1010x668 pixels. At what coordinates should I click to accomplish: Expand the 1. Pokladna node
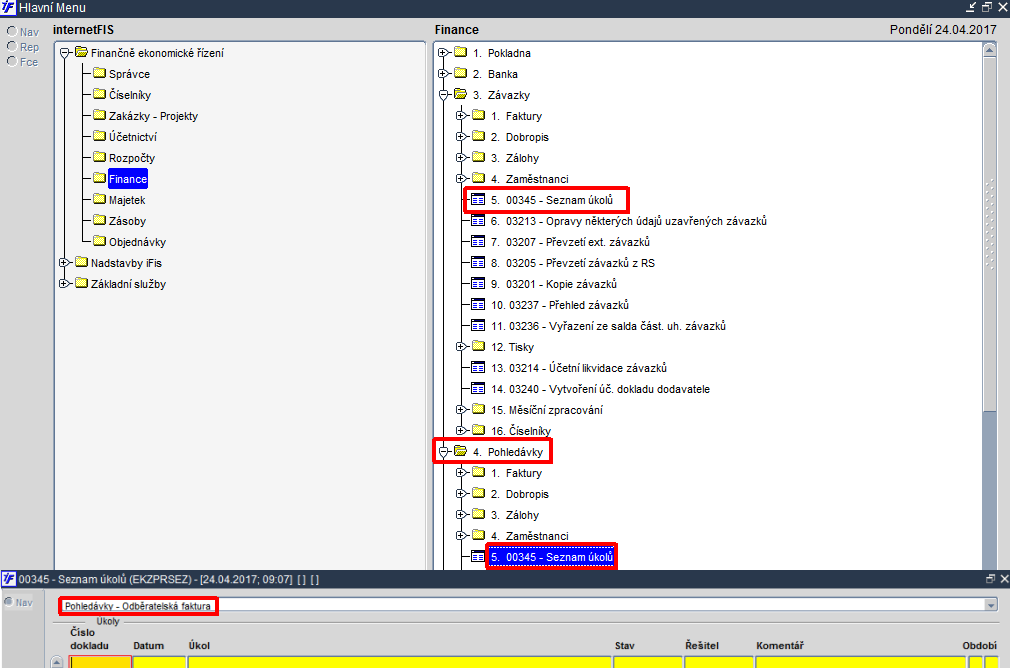click(443, 53)
